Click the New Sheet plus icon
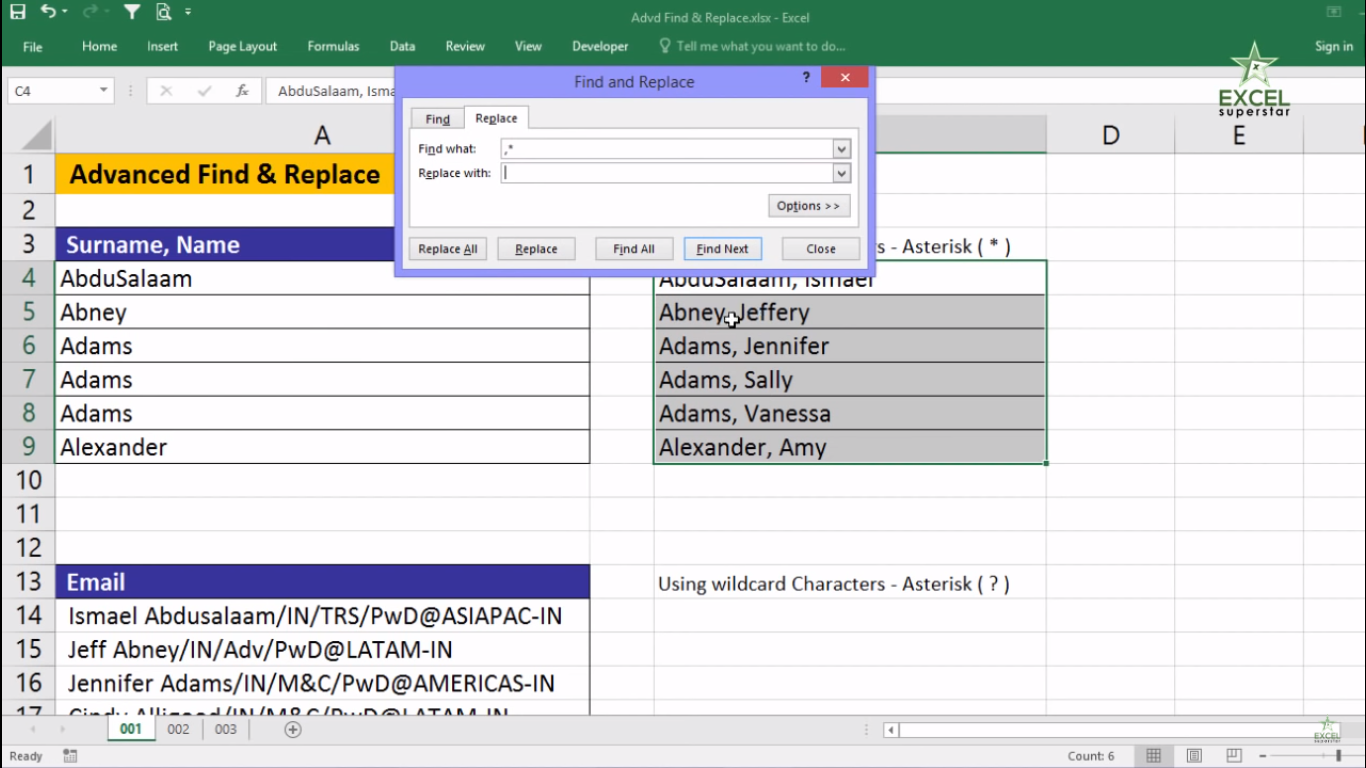Image resolution: width=1366 pixels, height=768 pixels. point(293,729)
